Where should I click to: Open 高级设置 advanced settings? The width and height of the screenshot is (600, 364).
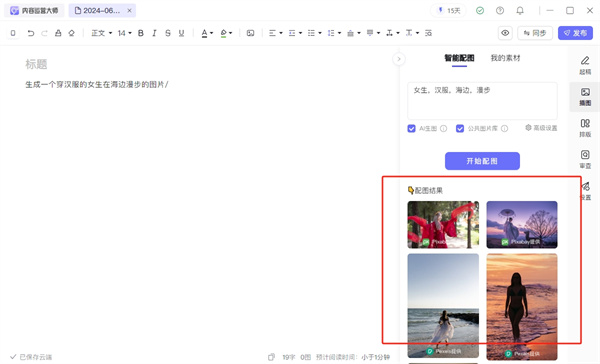point(541,128)
